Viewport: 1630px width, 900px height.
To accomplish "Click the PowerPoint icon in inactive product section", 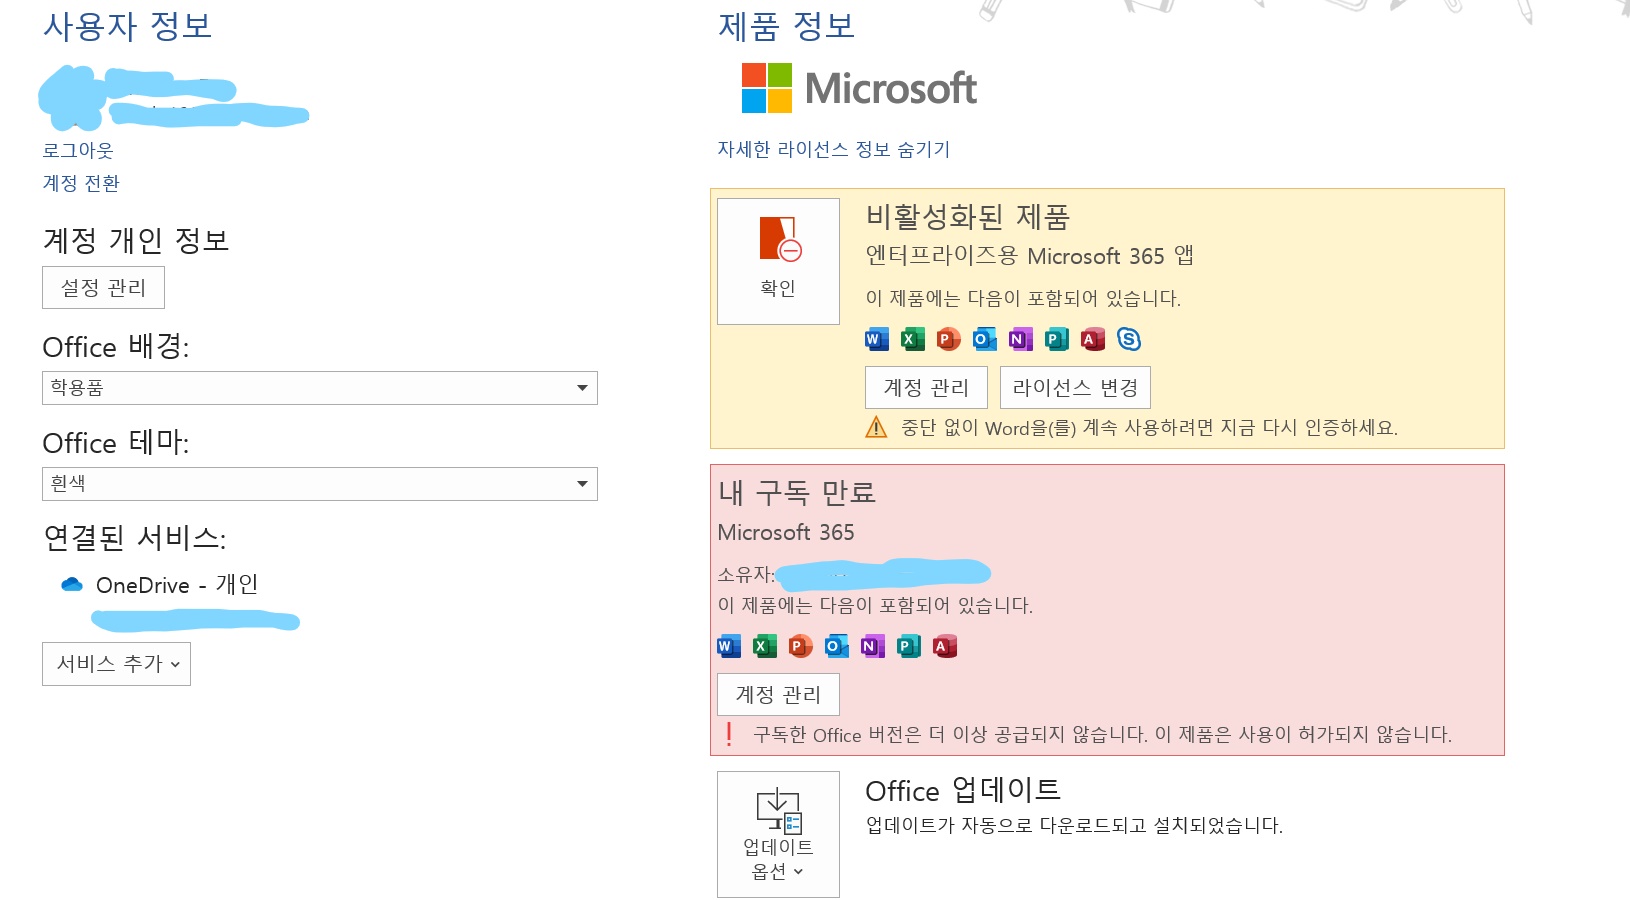I will (949, 339).
